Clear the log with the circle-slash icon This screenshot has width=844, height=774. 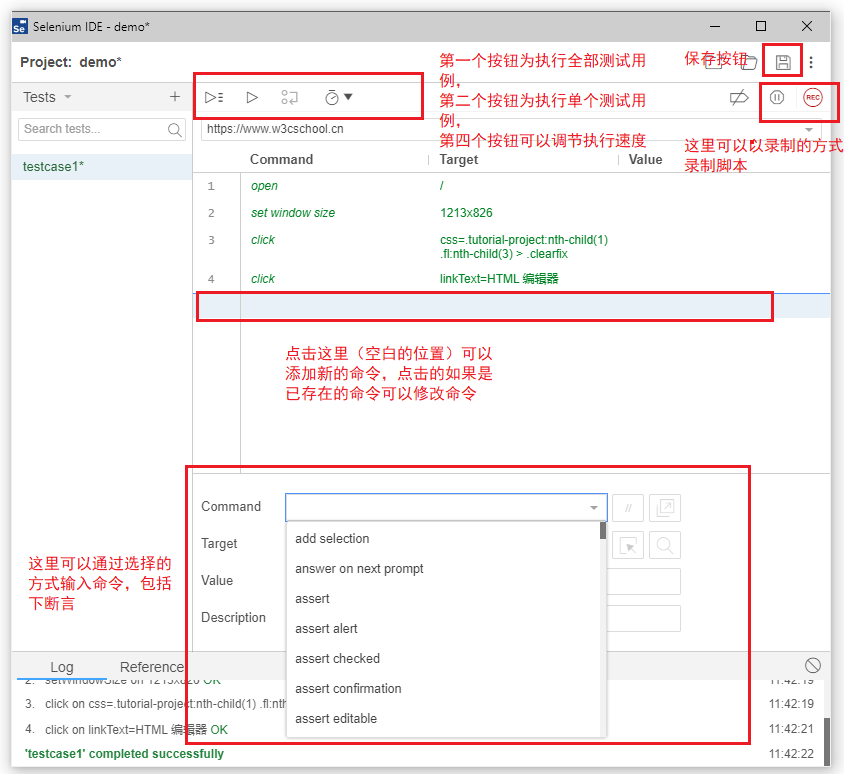click(813, 665)
